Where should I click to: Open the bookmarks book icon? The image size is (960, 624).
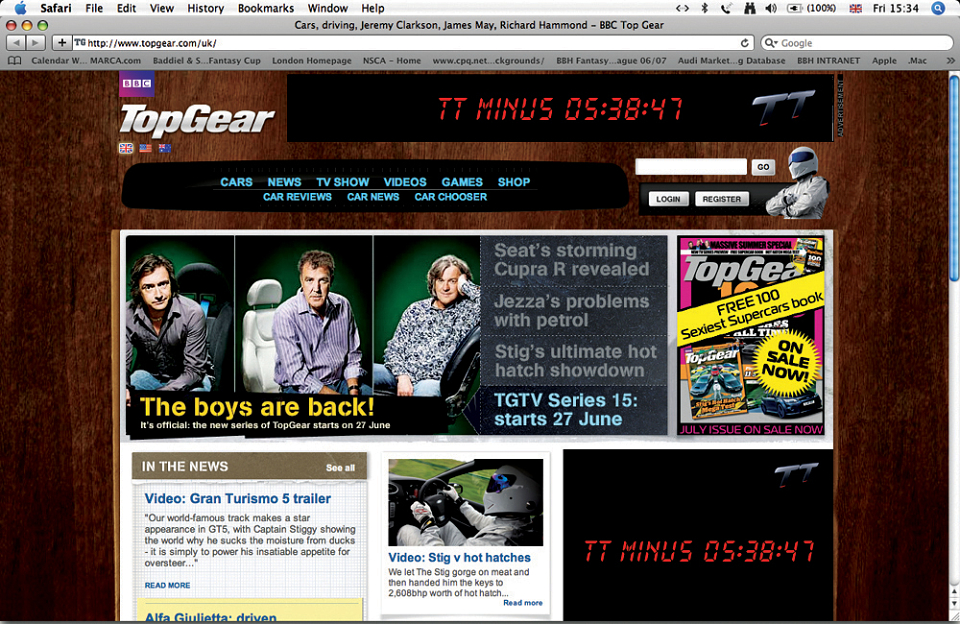coord(14,61)
